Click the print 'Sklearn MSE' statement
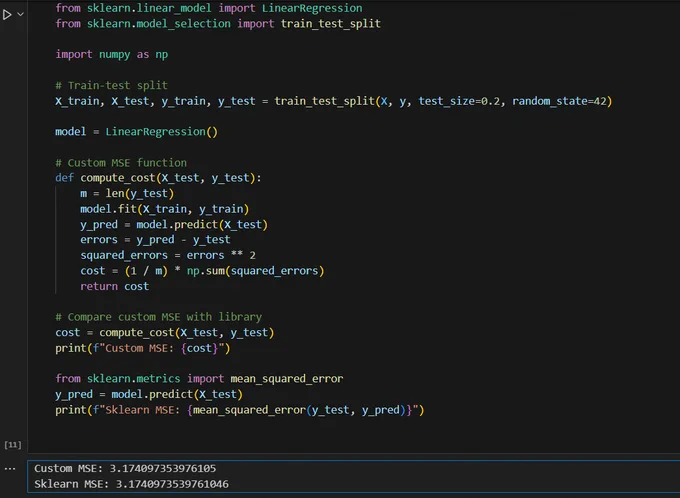Viewport: 680px width, 498px height. coord(239,410)
